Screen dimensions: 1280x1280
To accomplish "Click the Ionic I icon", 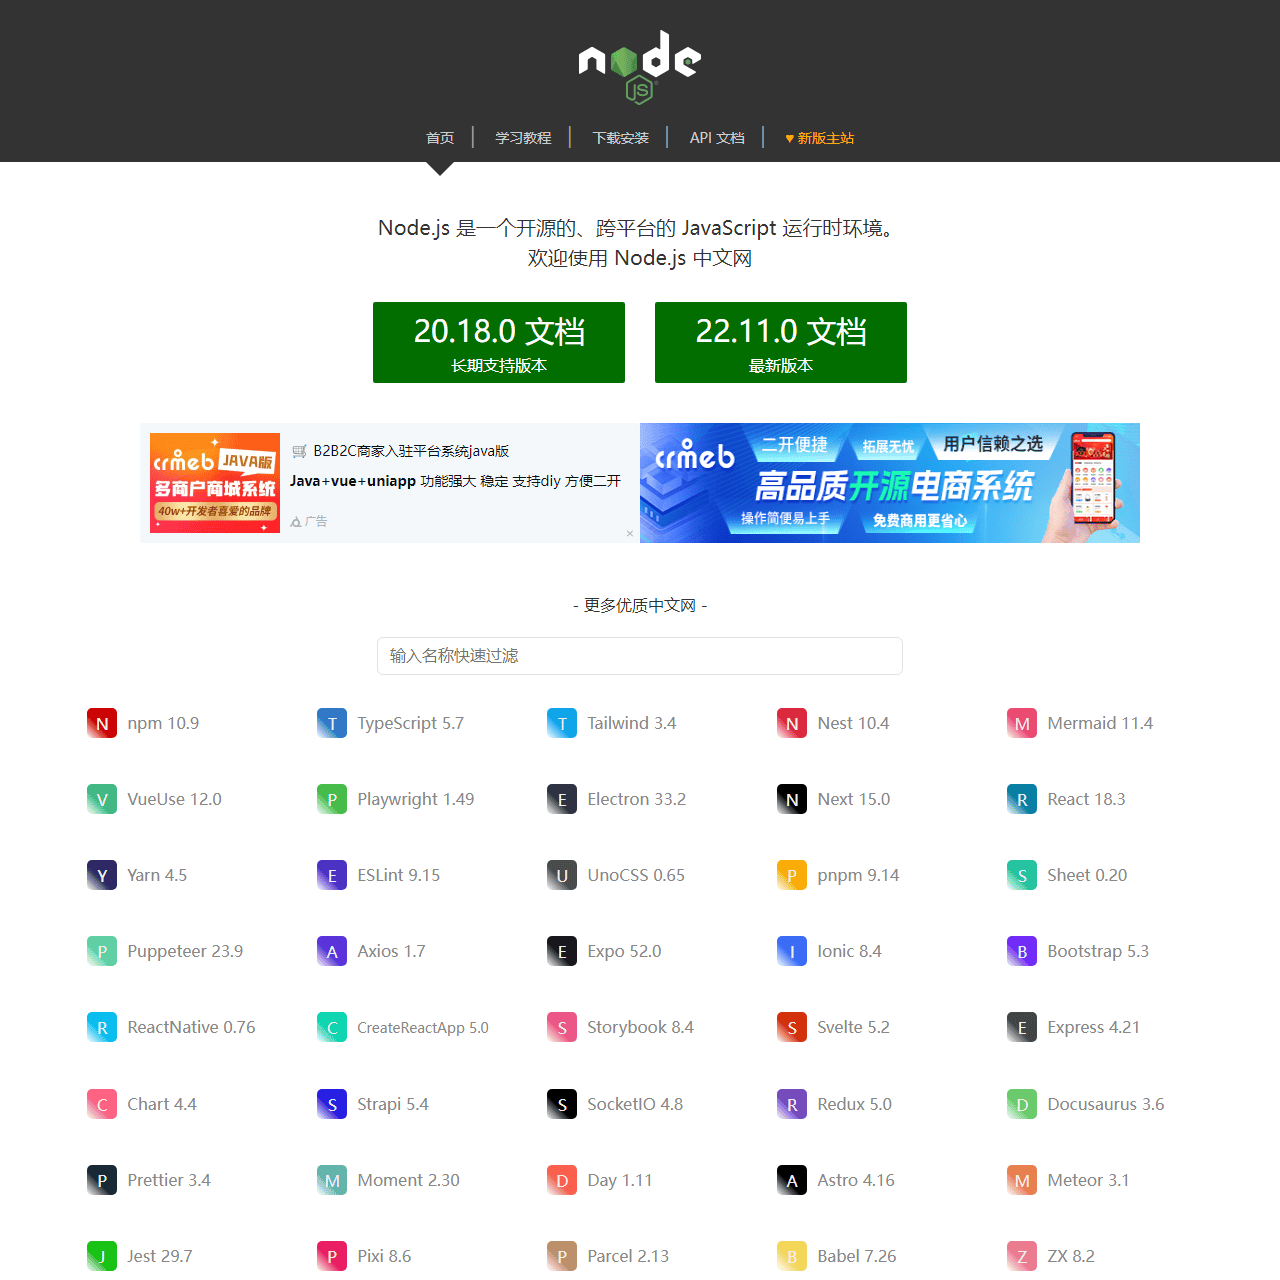I will (x=792, y=951).
